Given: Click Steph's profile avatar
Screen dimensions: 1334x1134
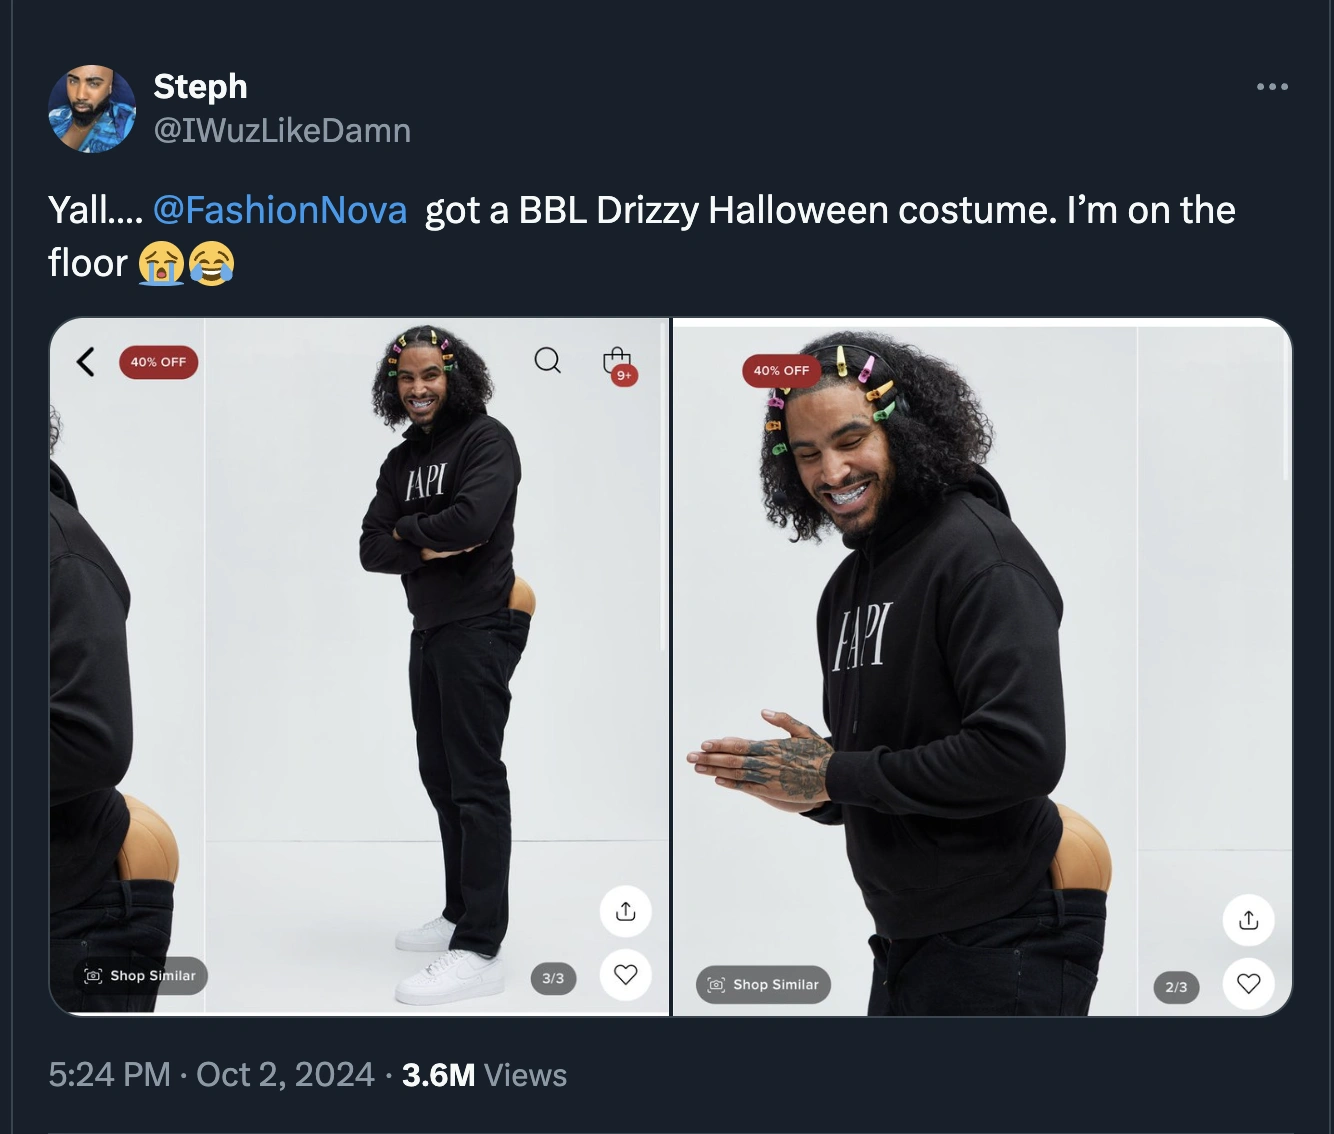Looking at the screenshot, I should tap(92, 109).
